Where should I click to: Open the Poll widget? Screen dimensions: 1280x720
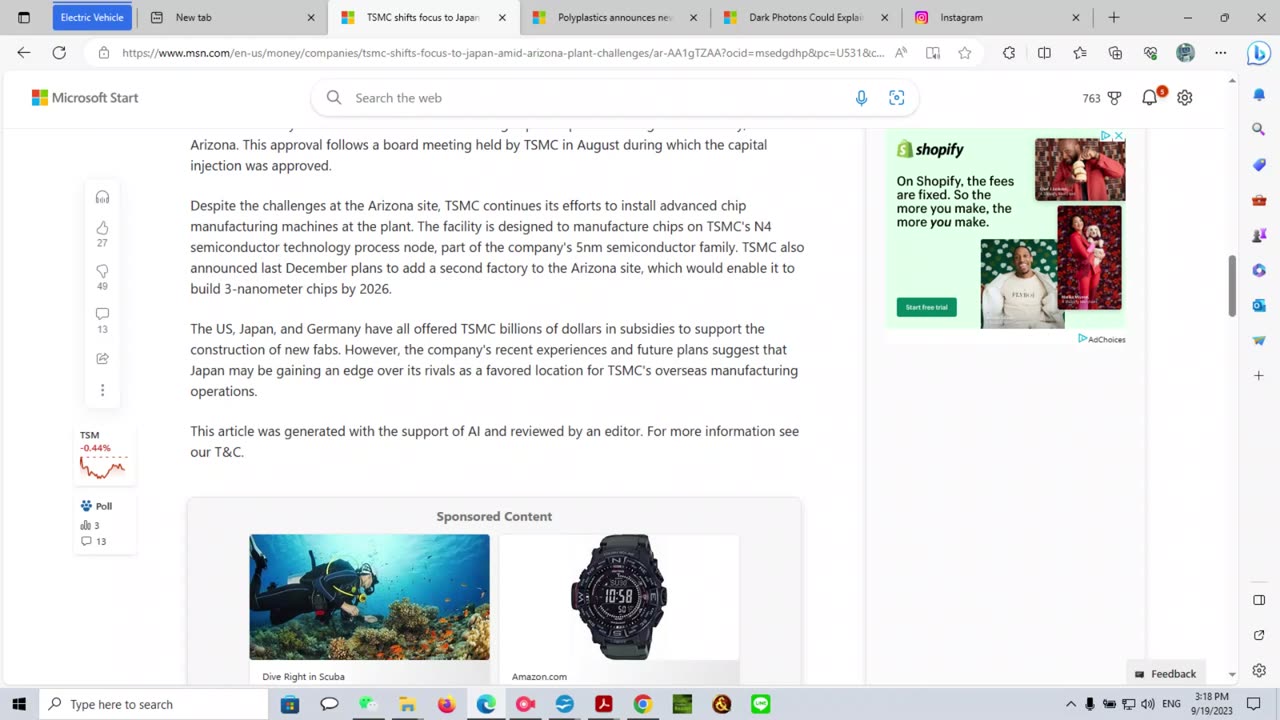pyautogui.click(x=103, y=524)
